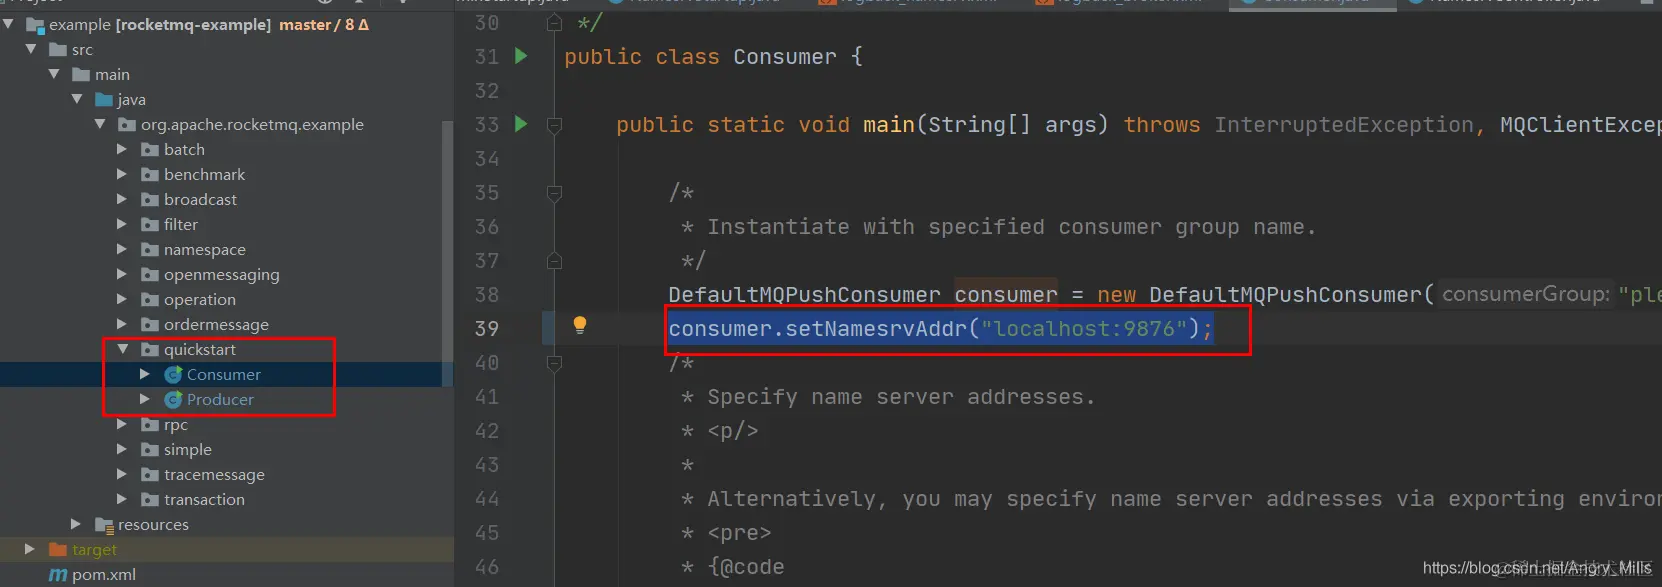Collapse the quickstart package
This screenshot has height=587, width=1662.
click(x=123, y=349)
